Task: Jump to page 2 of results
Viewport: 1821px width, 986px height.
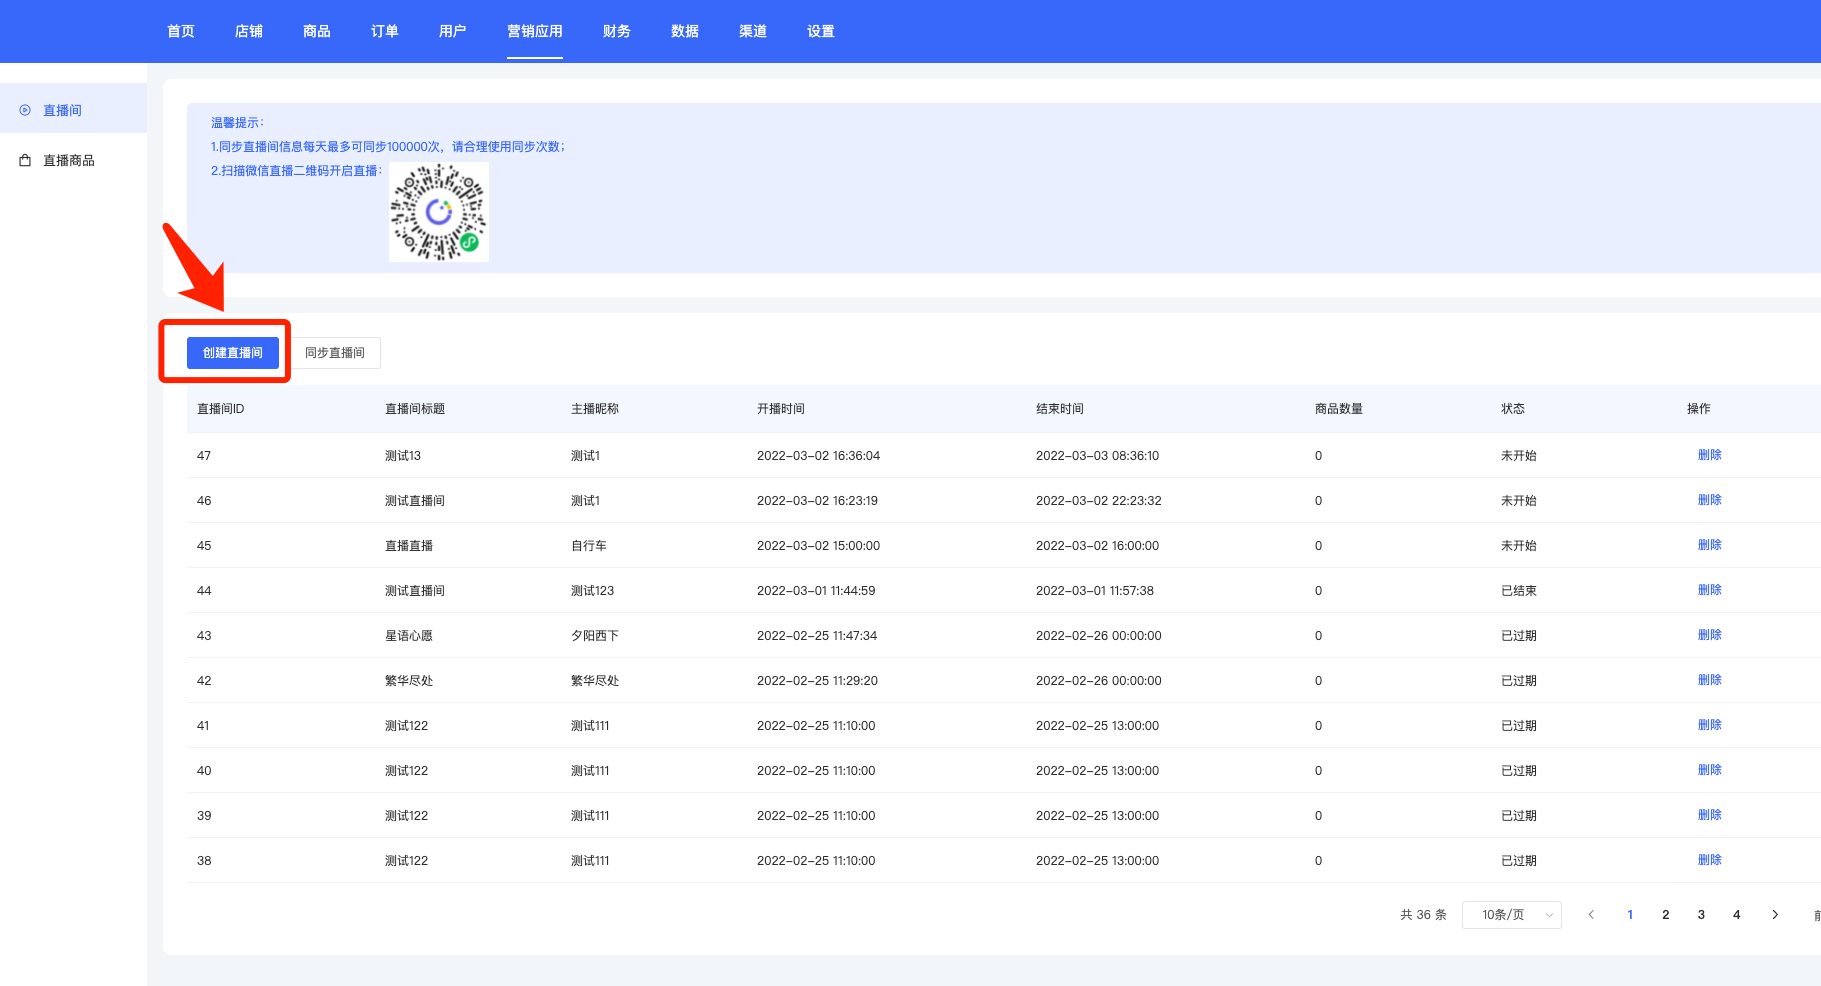Action: (1665, 915)
